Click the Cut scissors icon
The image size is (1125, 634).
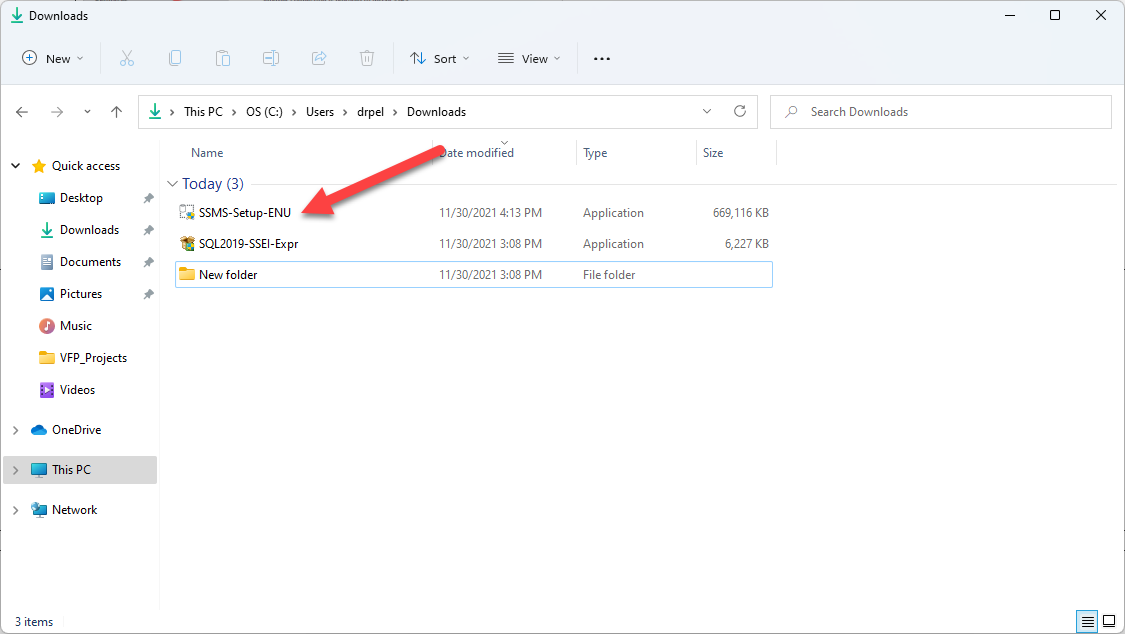(x=127, y=59)
